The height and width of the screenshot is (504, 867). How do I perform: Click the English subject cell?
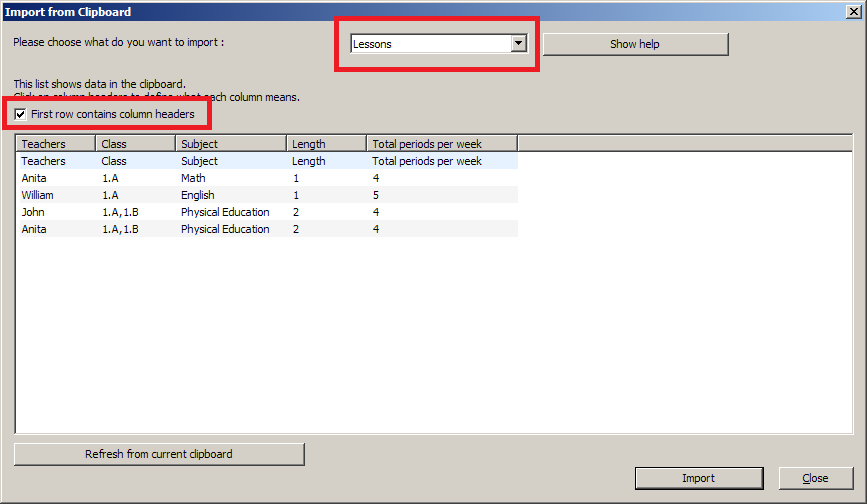click(198, 195)
